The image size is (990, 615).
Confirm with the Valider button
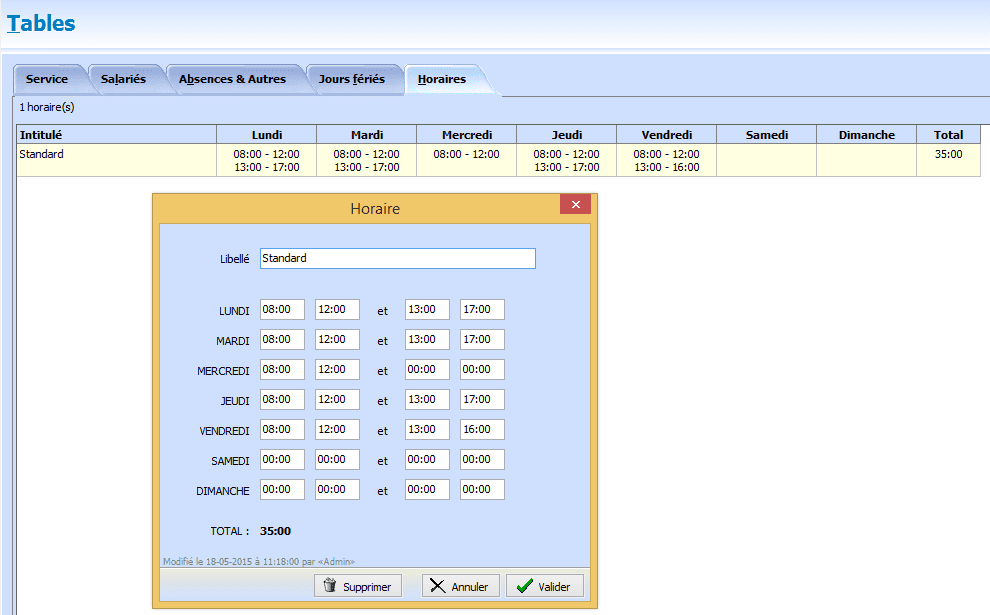click(x=545, y=586)
